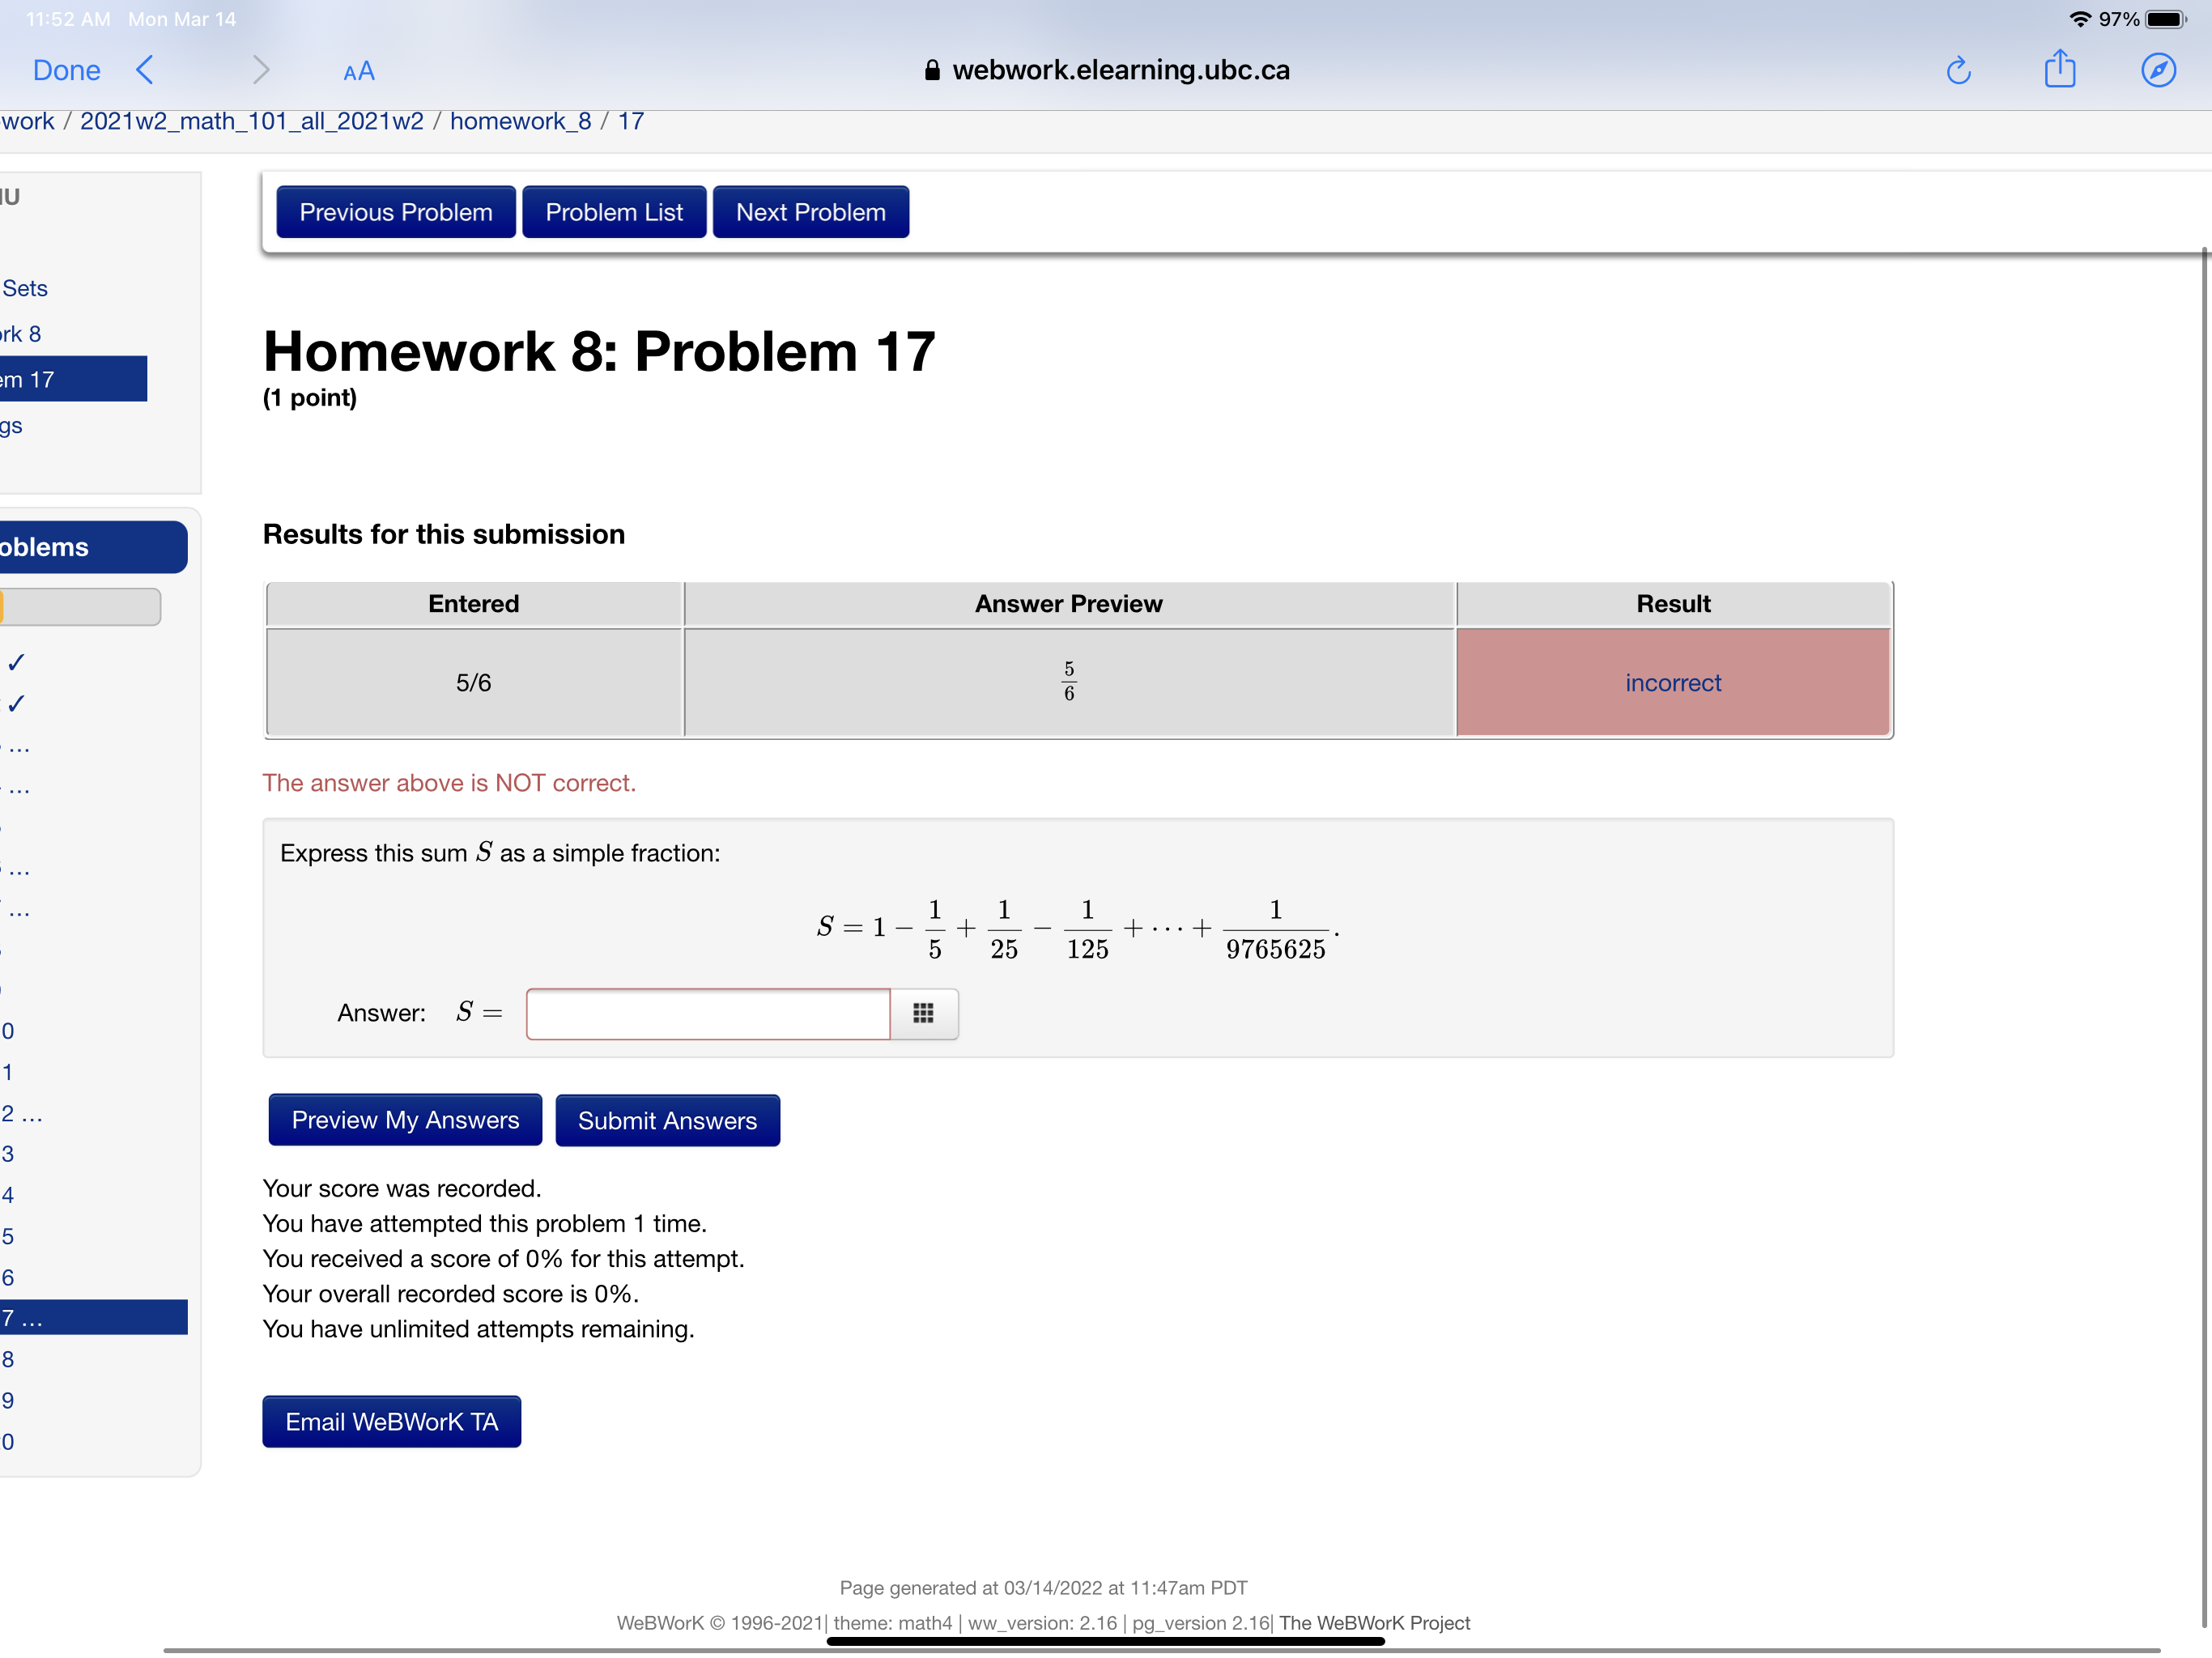The image size is (2212, 1658).
Task: Open homework_8 breadcrumb link
Action: click(x=520, y=121)
